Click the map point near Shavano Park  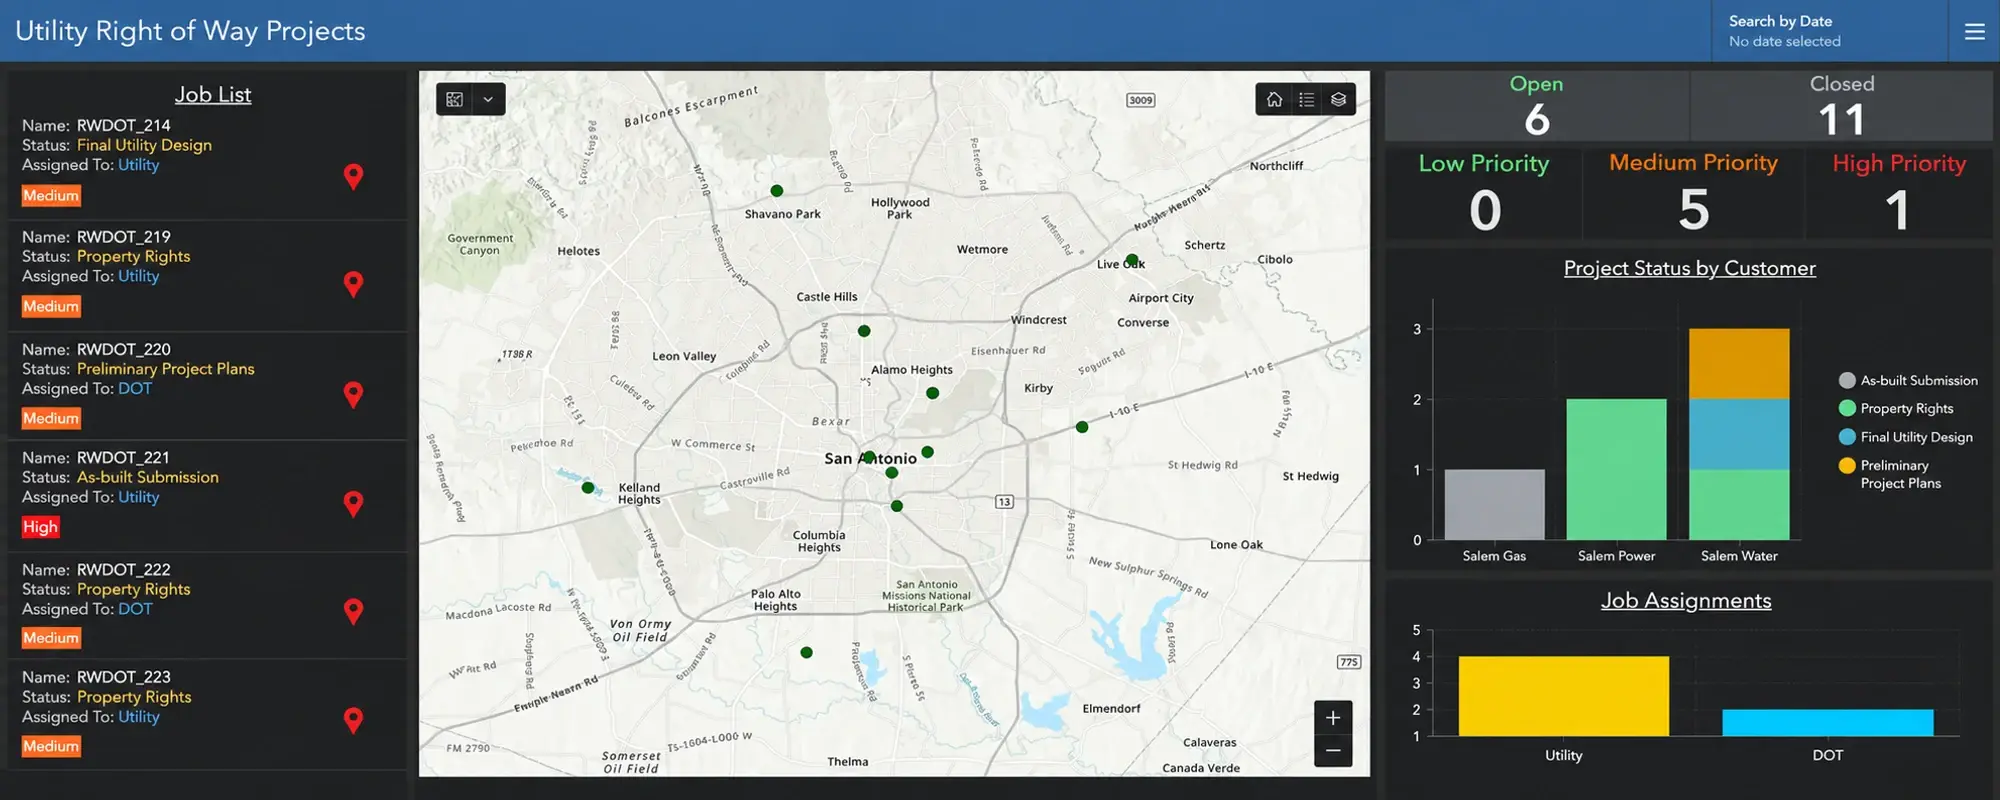point(777,191)
